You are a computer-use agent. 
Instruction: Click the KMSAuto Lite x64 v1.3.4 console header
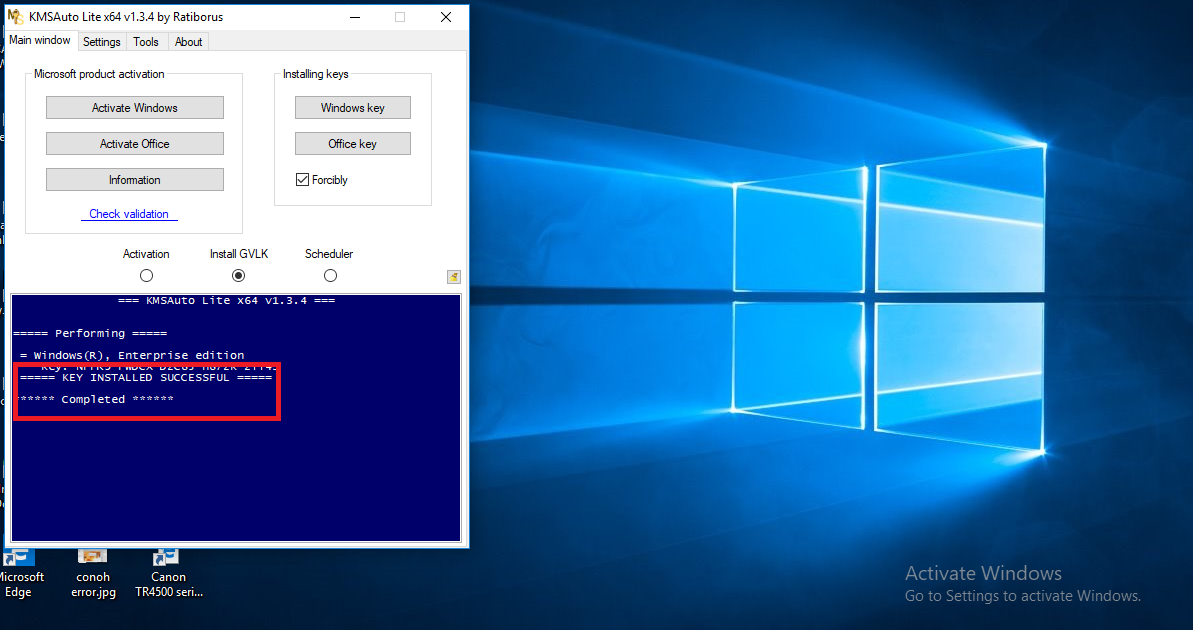pos(227,301)
